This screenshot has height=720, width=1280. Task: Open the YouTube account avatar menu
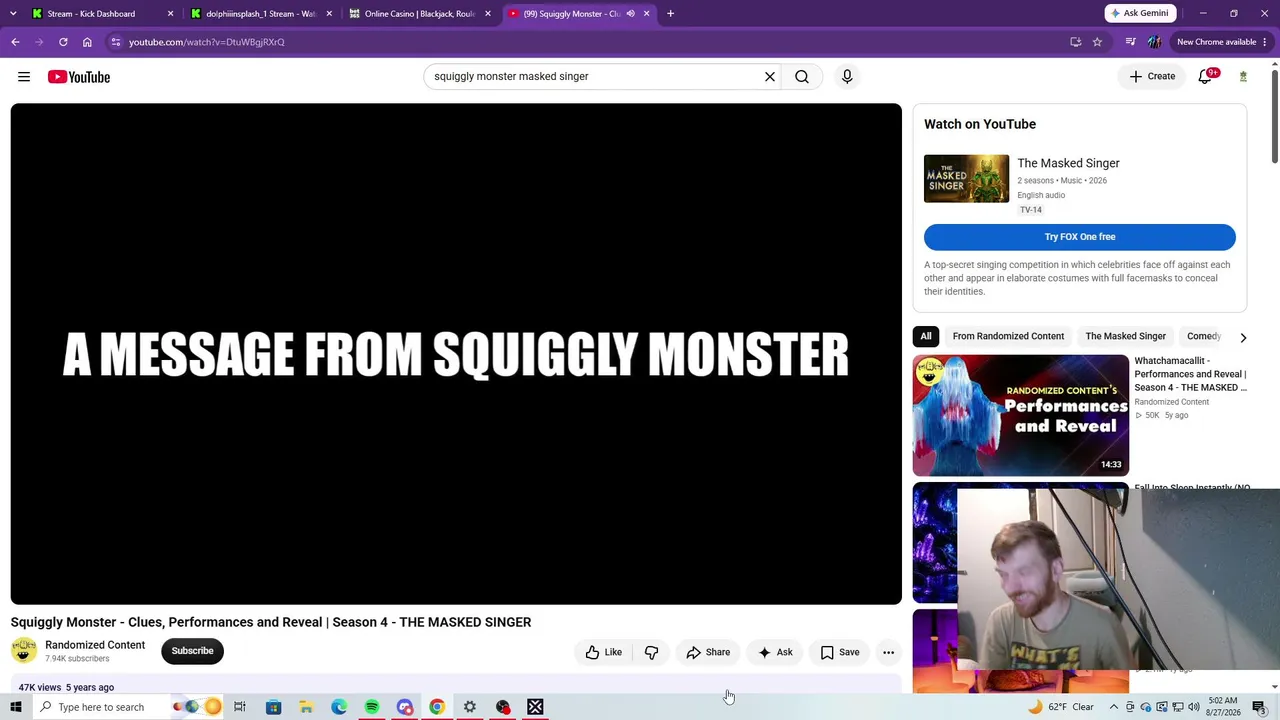click(x=1243, y=77)
